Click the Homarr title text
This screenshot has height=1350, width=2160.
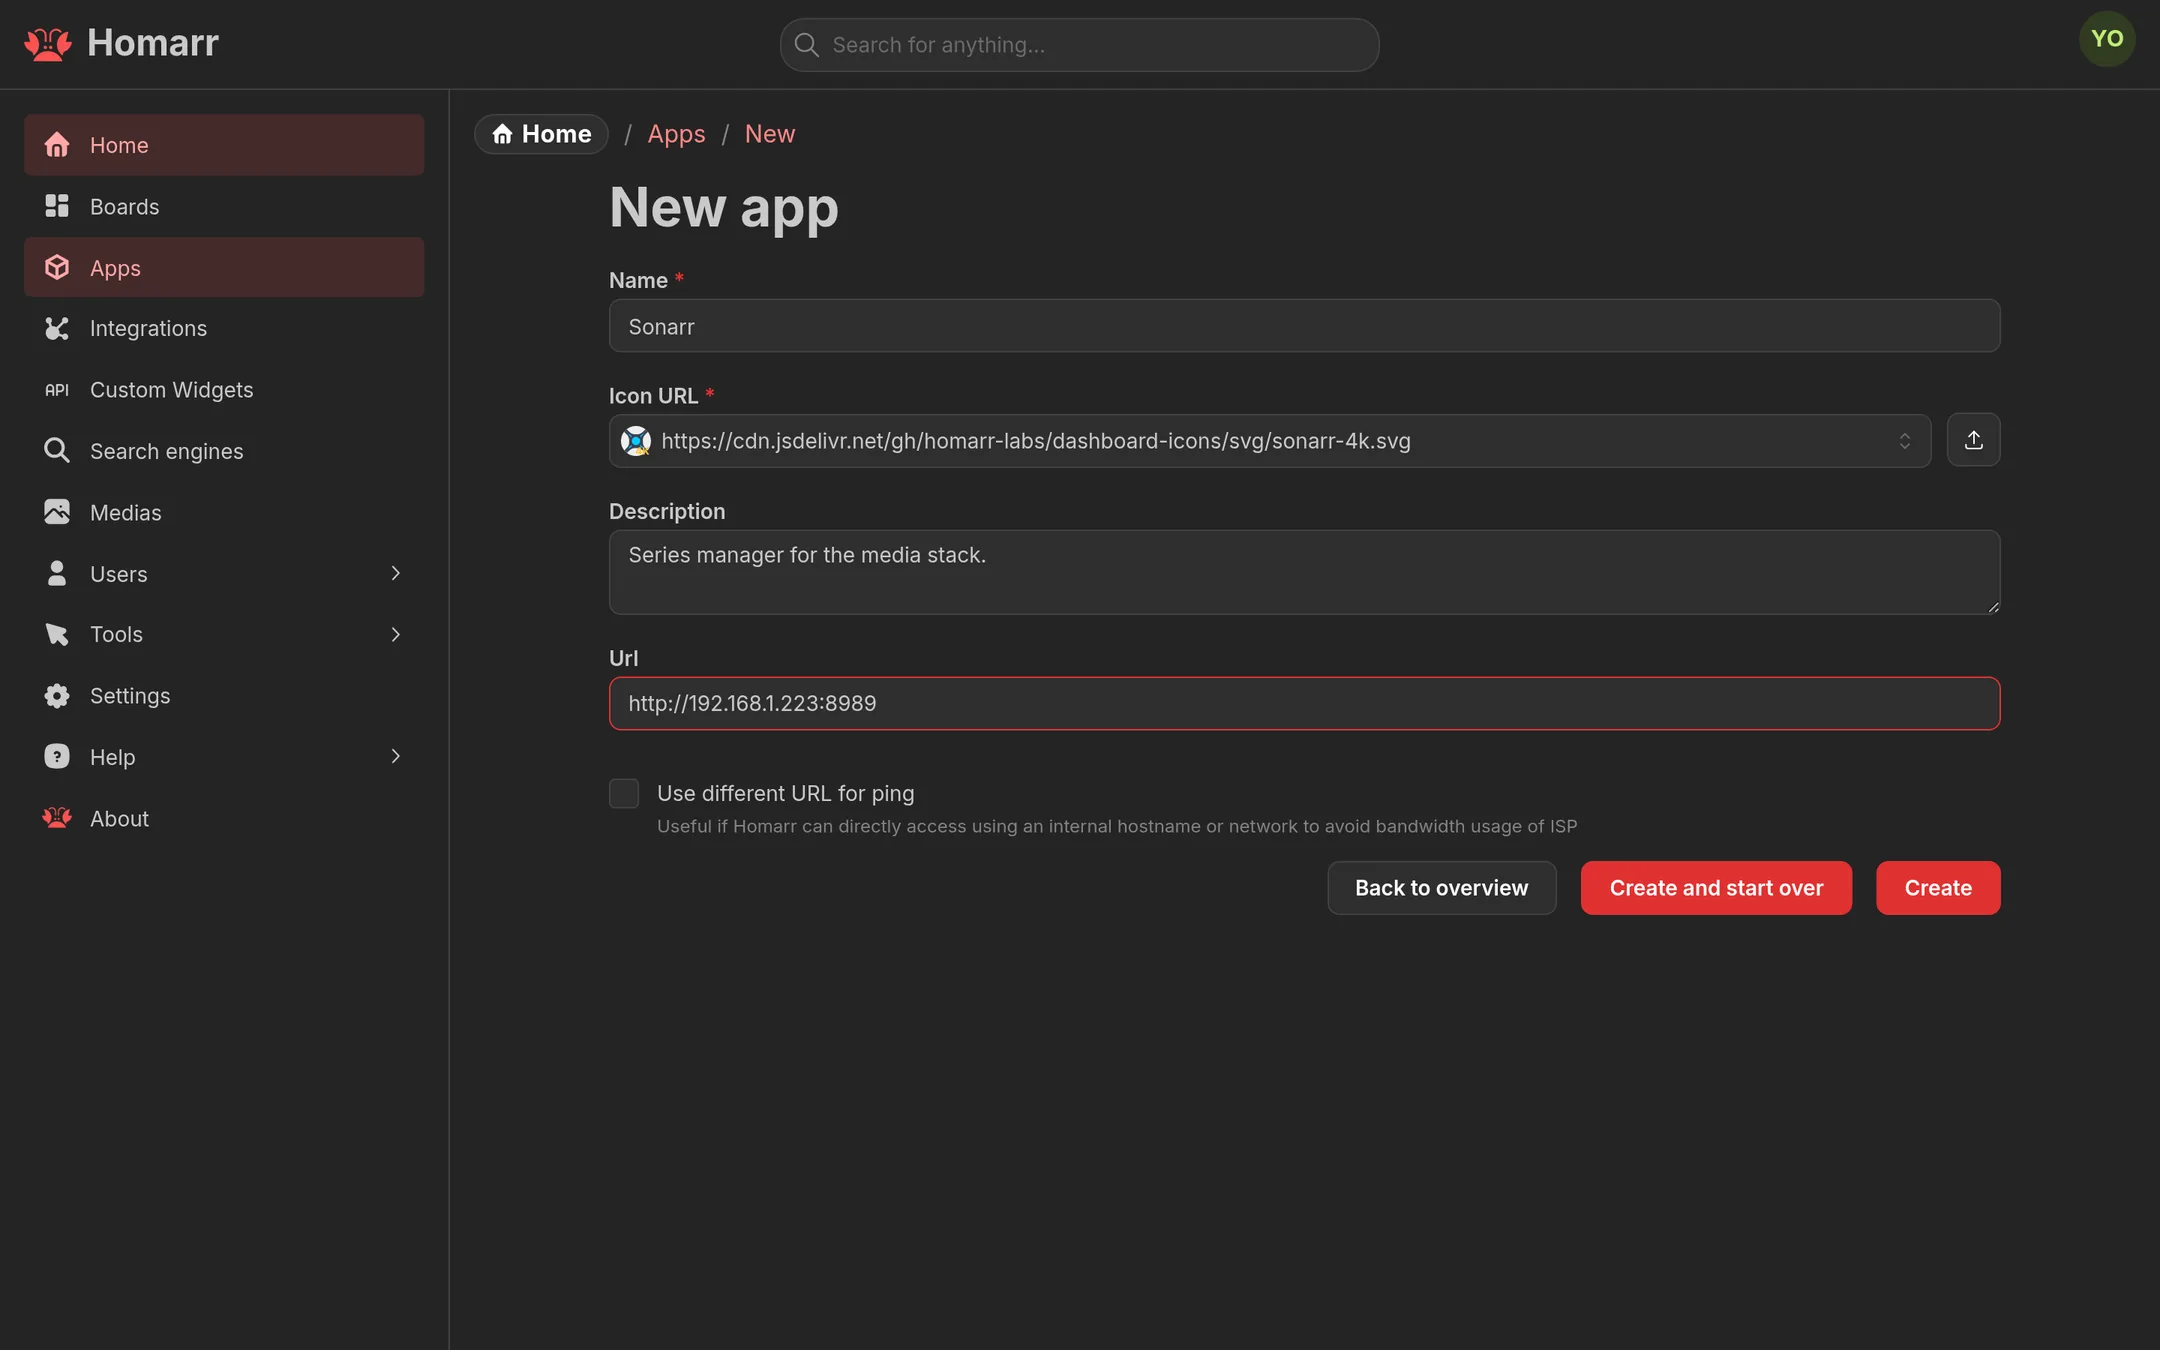[x=153, y=43]
